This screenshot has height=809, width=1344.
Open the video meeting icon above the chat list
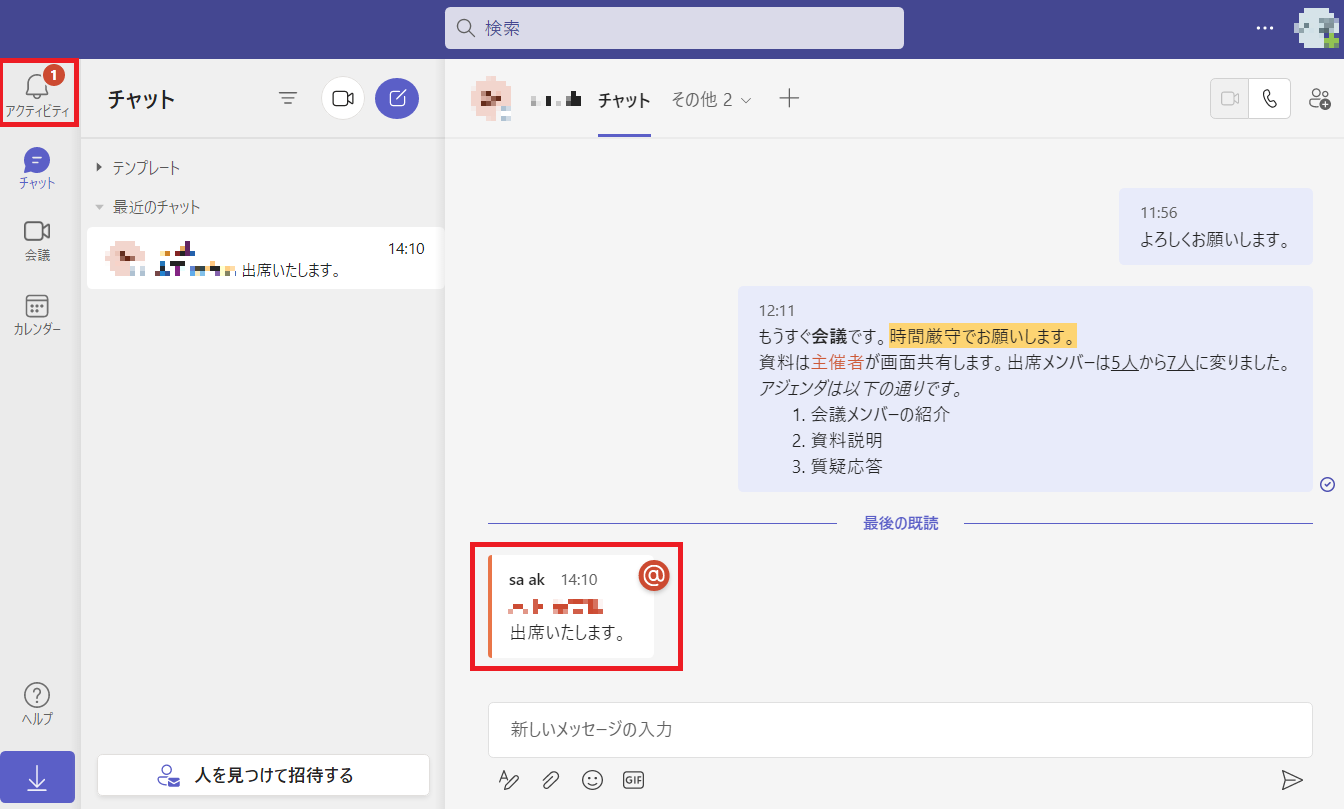343,98
